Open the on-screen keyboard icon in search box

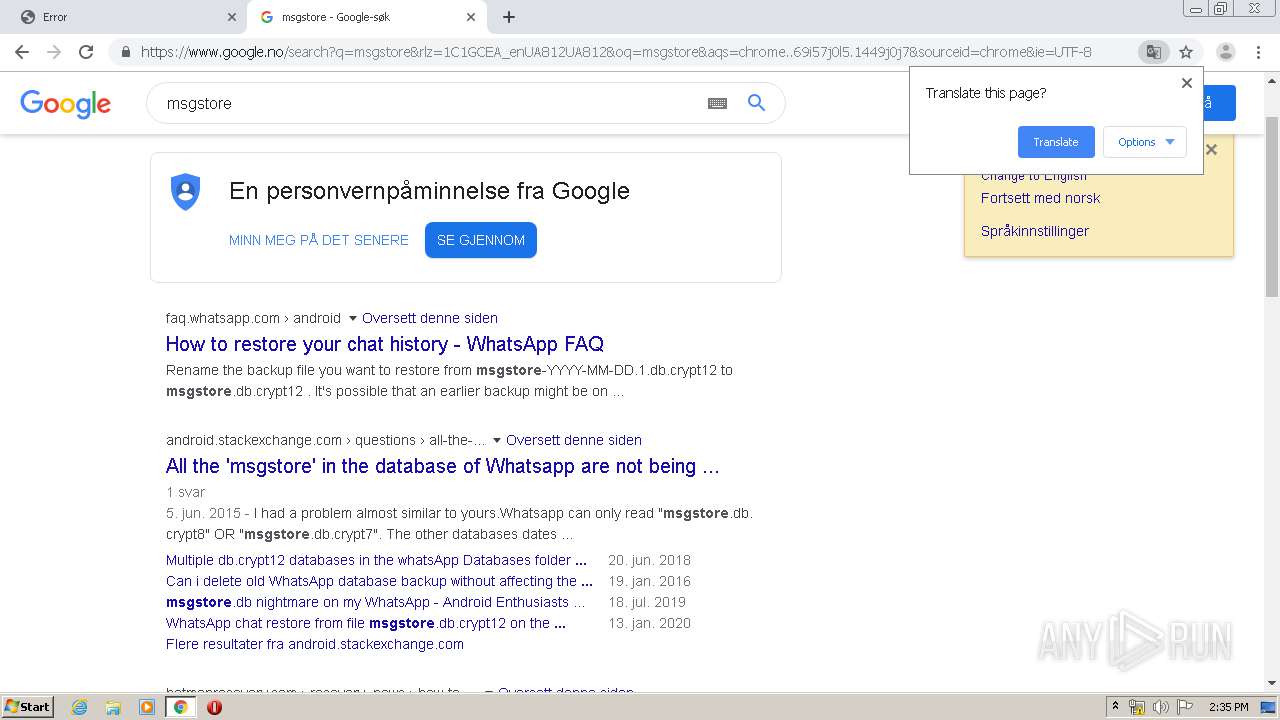(x=717, y=103)
